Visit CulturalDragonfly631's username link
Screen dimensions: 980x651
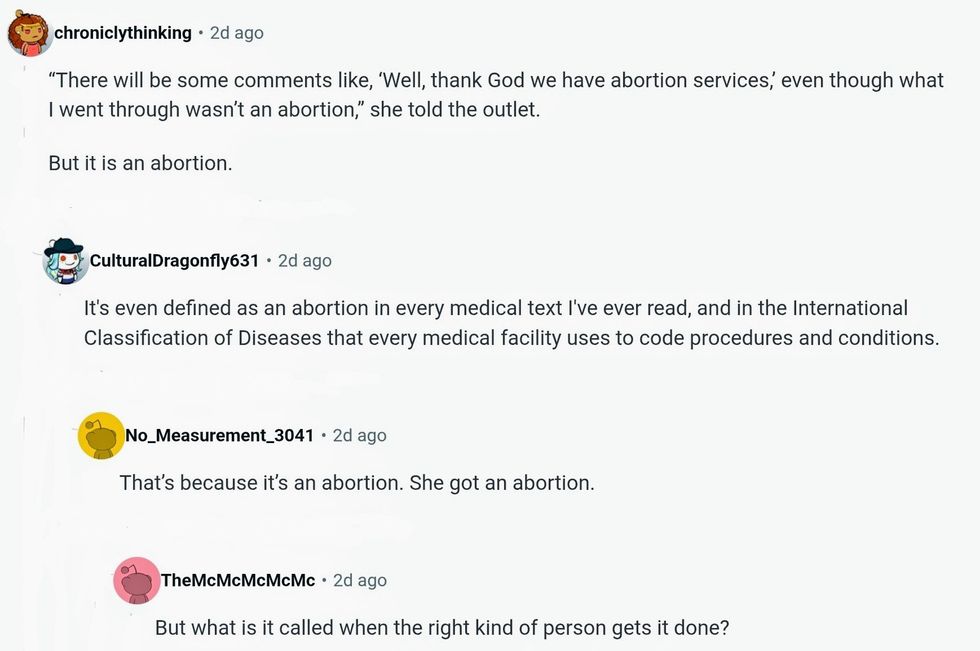[174, 261]
